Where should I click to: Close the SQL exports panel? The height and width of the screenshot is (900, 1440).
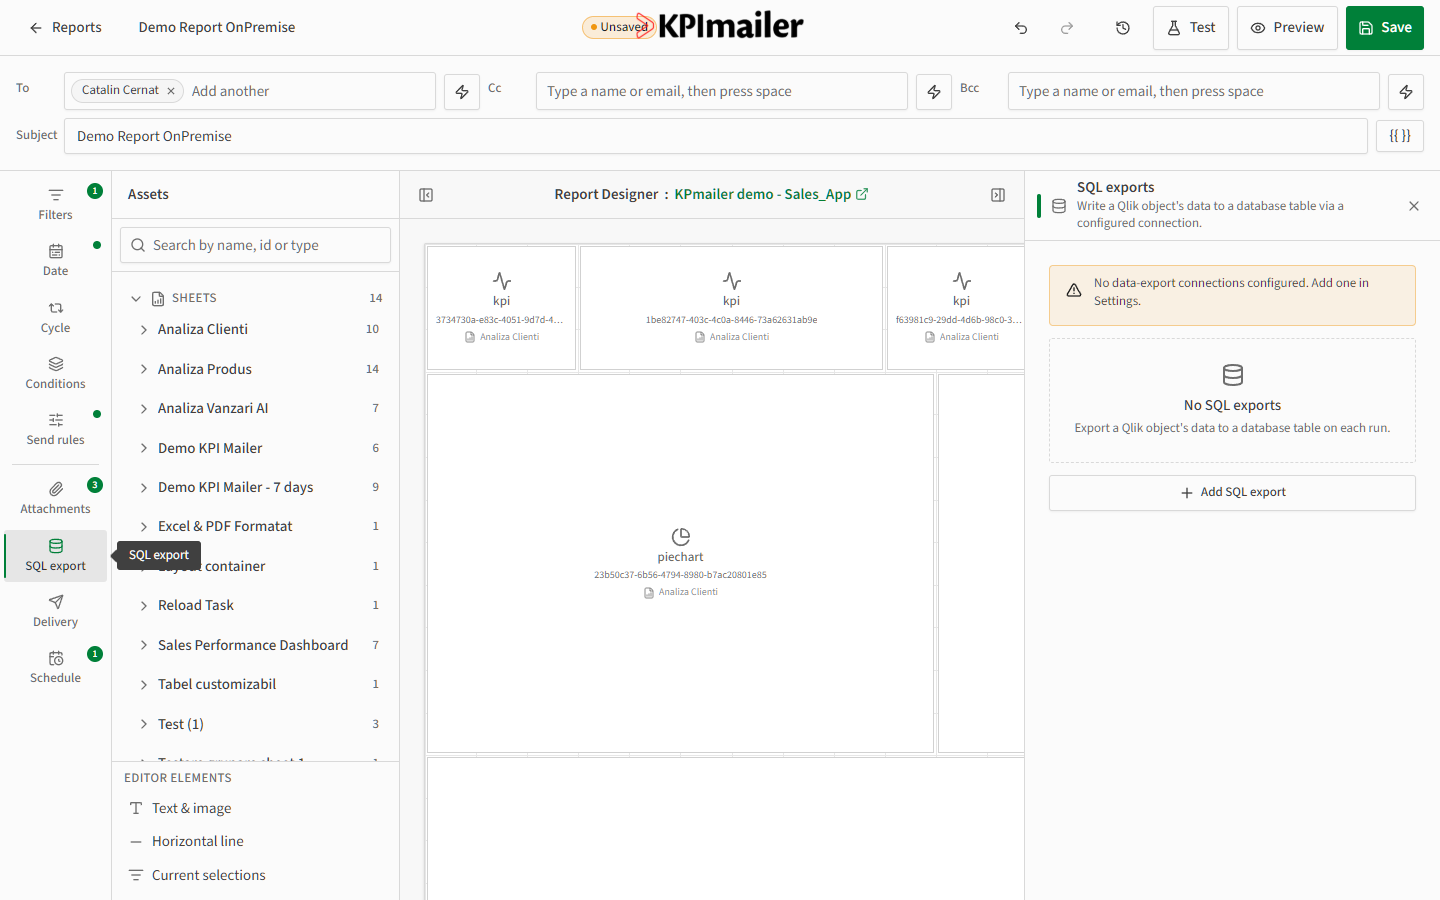point(1414,206)
